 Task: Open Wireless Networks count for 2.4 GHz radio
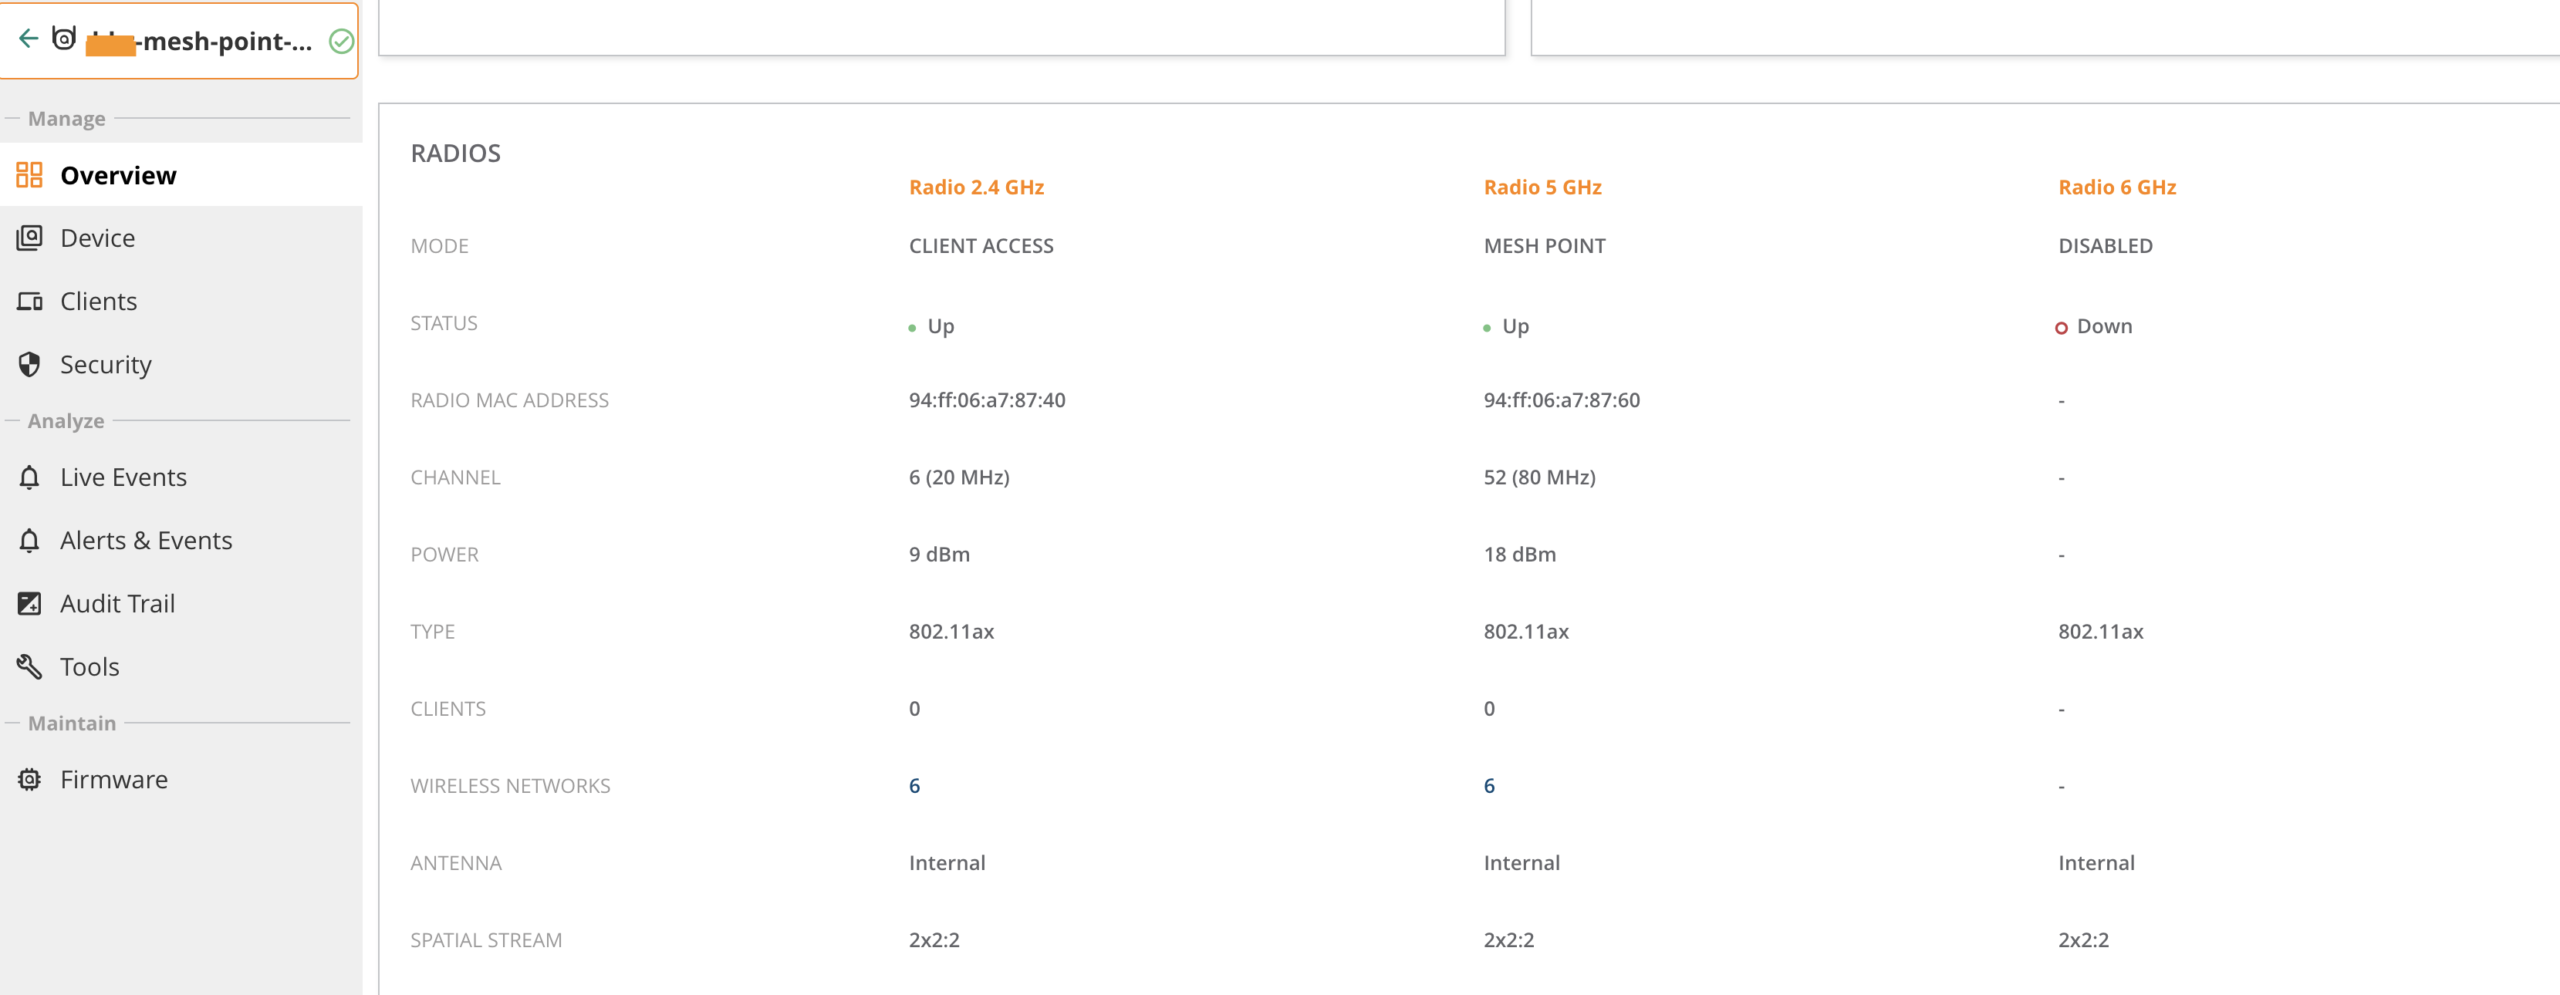click(914, 786)
